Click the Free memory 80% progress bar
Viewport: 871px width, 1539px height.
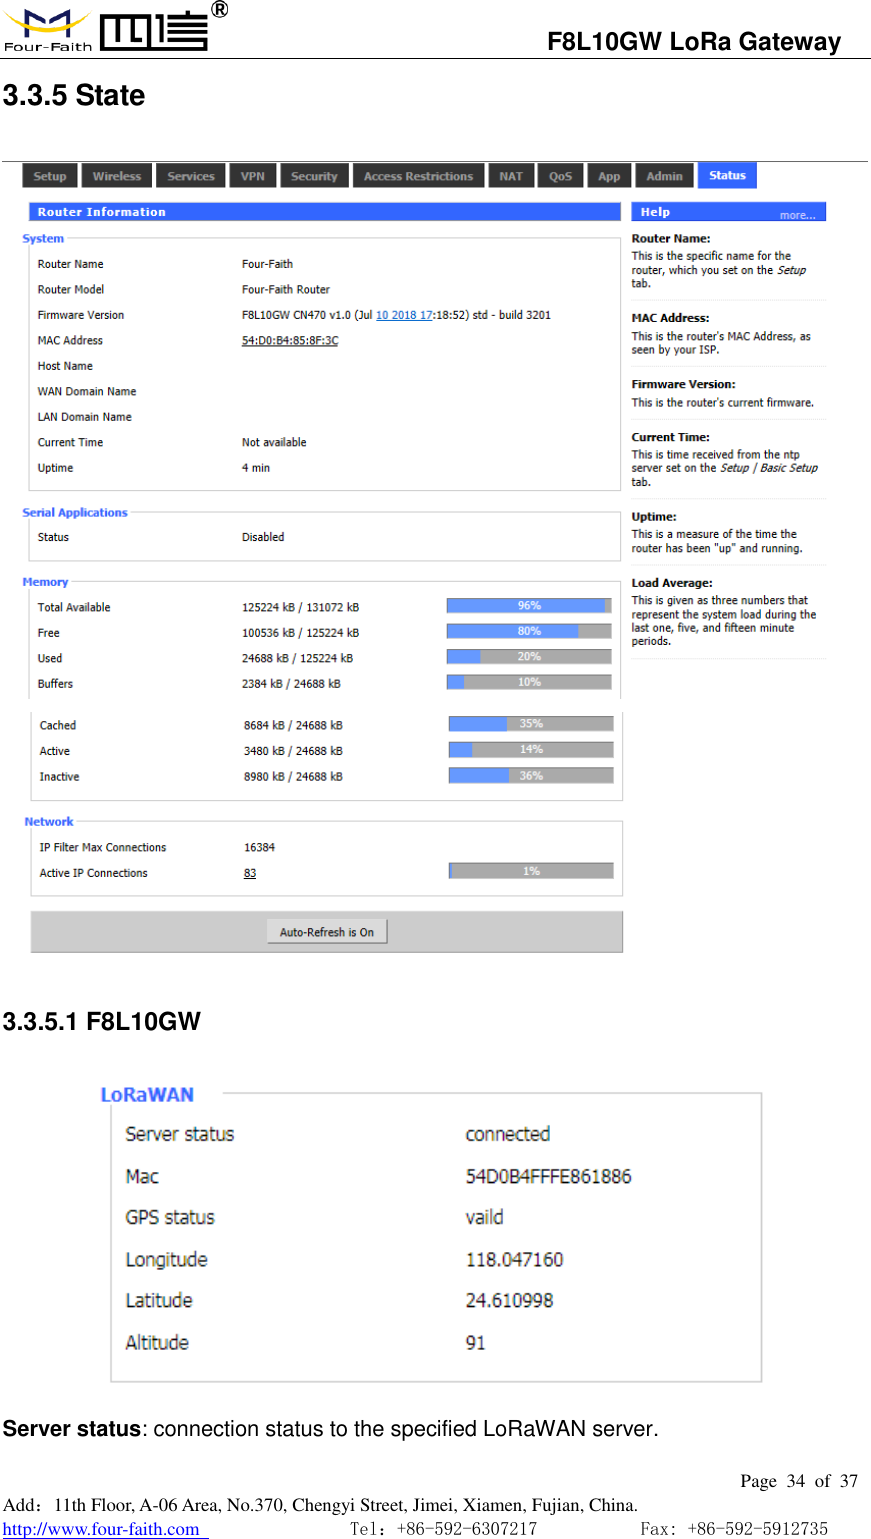529,630
